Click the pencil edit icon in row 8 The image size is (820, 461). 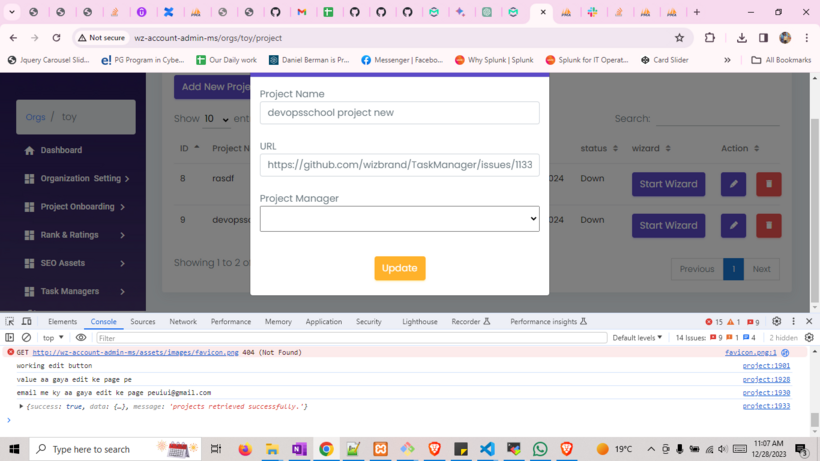pyautogui.click(x=733, y=184)
